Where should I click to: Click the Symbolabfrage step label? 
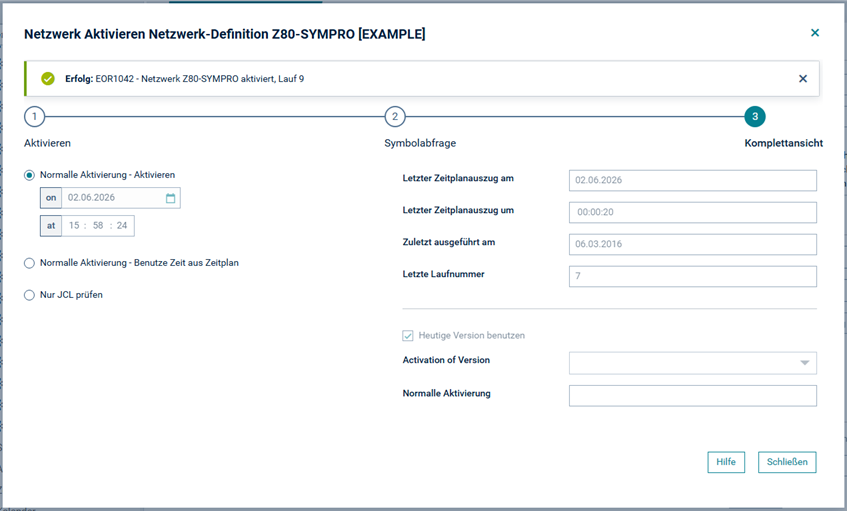coord(420,143)
